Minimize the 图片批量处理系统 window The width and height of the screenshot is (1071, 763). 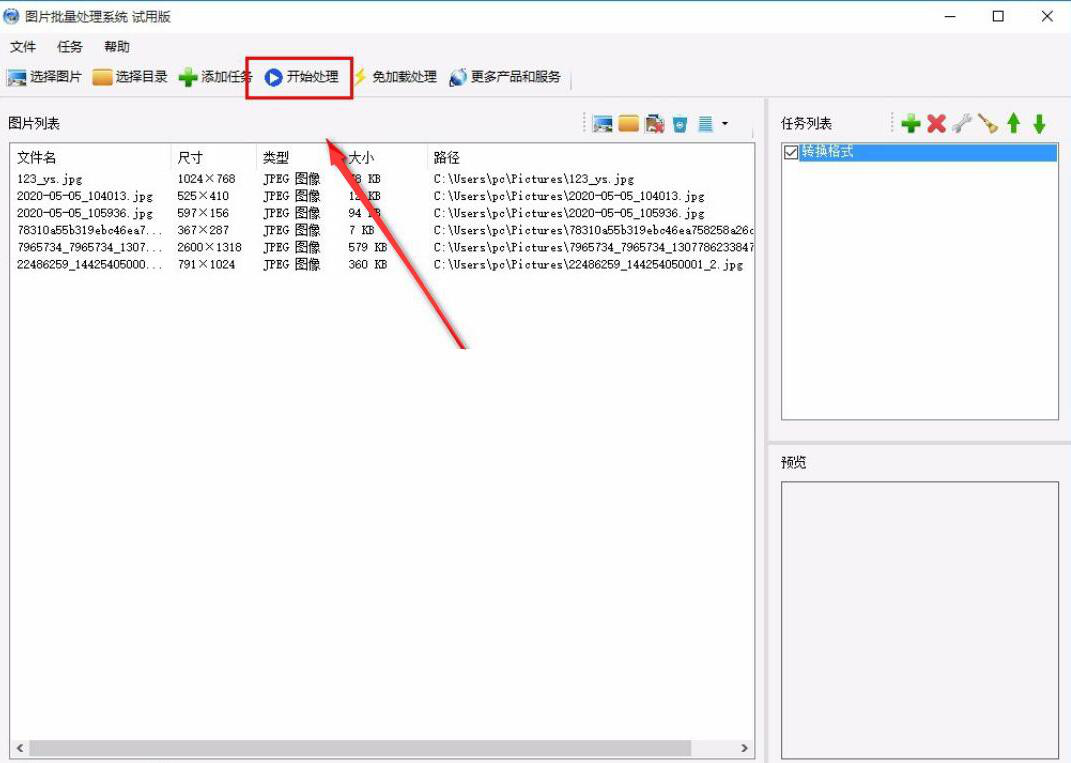[x=949, y=16]
